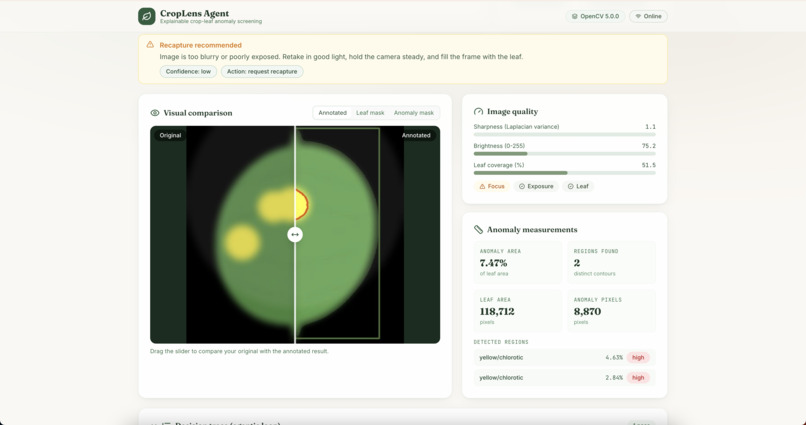Click the high badge on the 2.84% row
Viewport: 806px width, 425px height.
pyautogui.click(x=638, y=378)
